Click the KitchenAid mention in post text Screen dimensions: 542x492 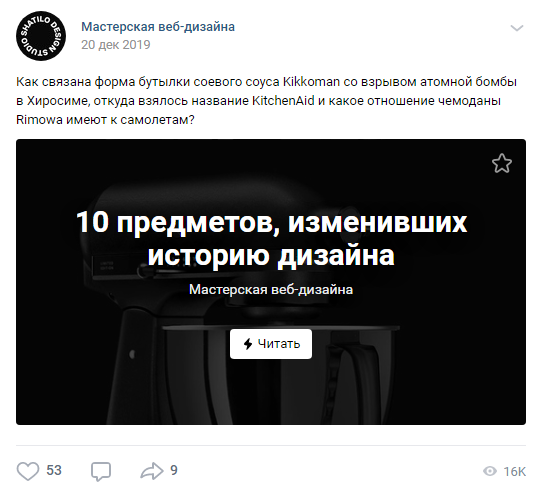pos(283,101)
